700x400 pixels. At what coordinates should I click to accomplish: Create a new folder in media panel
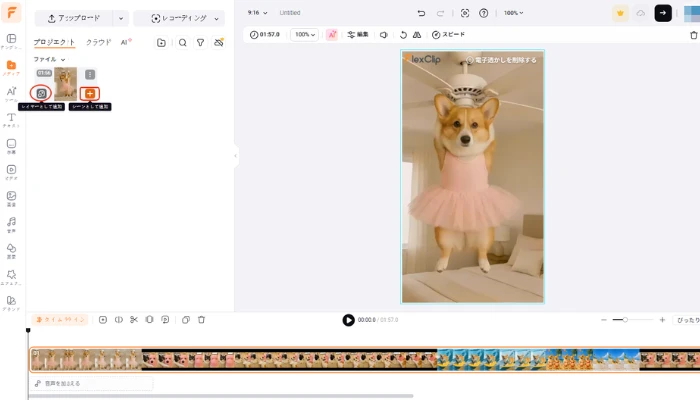tap(161, 42)
